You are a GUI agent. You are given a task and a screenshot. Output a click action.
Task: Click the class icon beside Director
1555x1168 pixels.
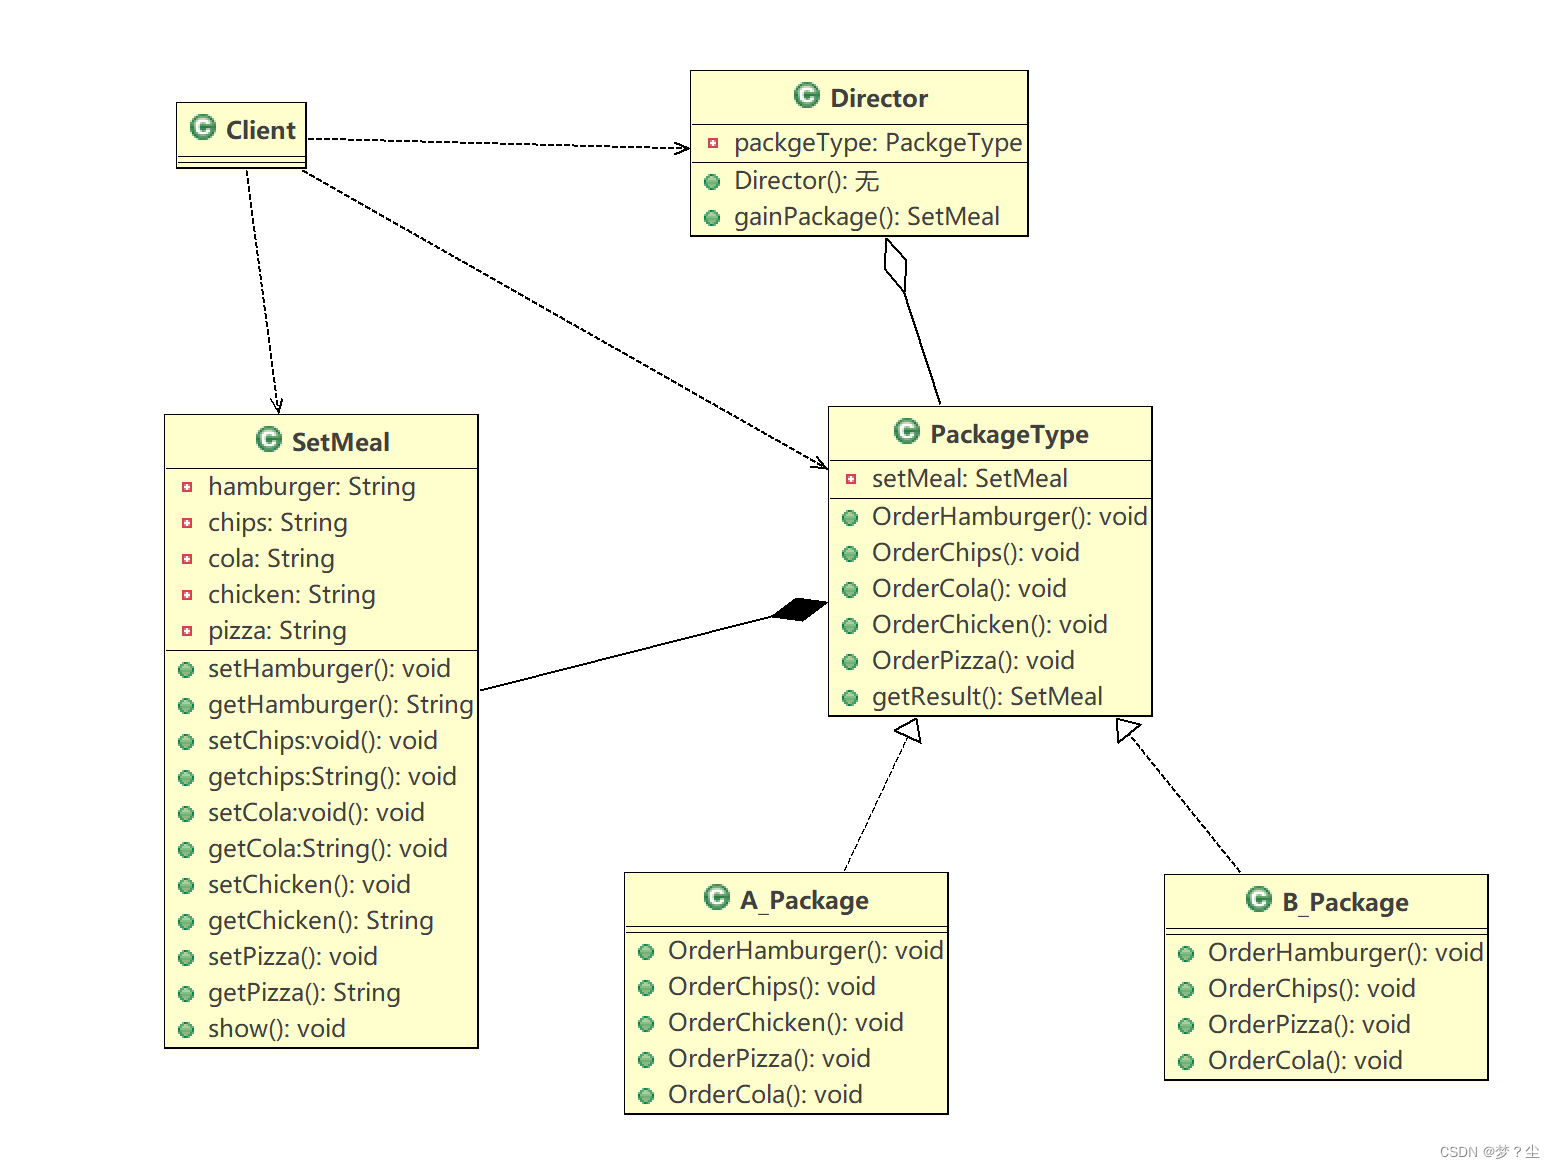click(807, 95)
